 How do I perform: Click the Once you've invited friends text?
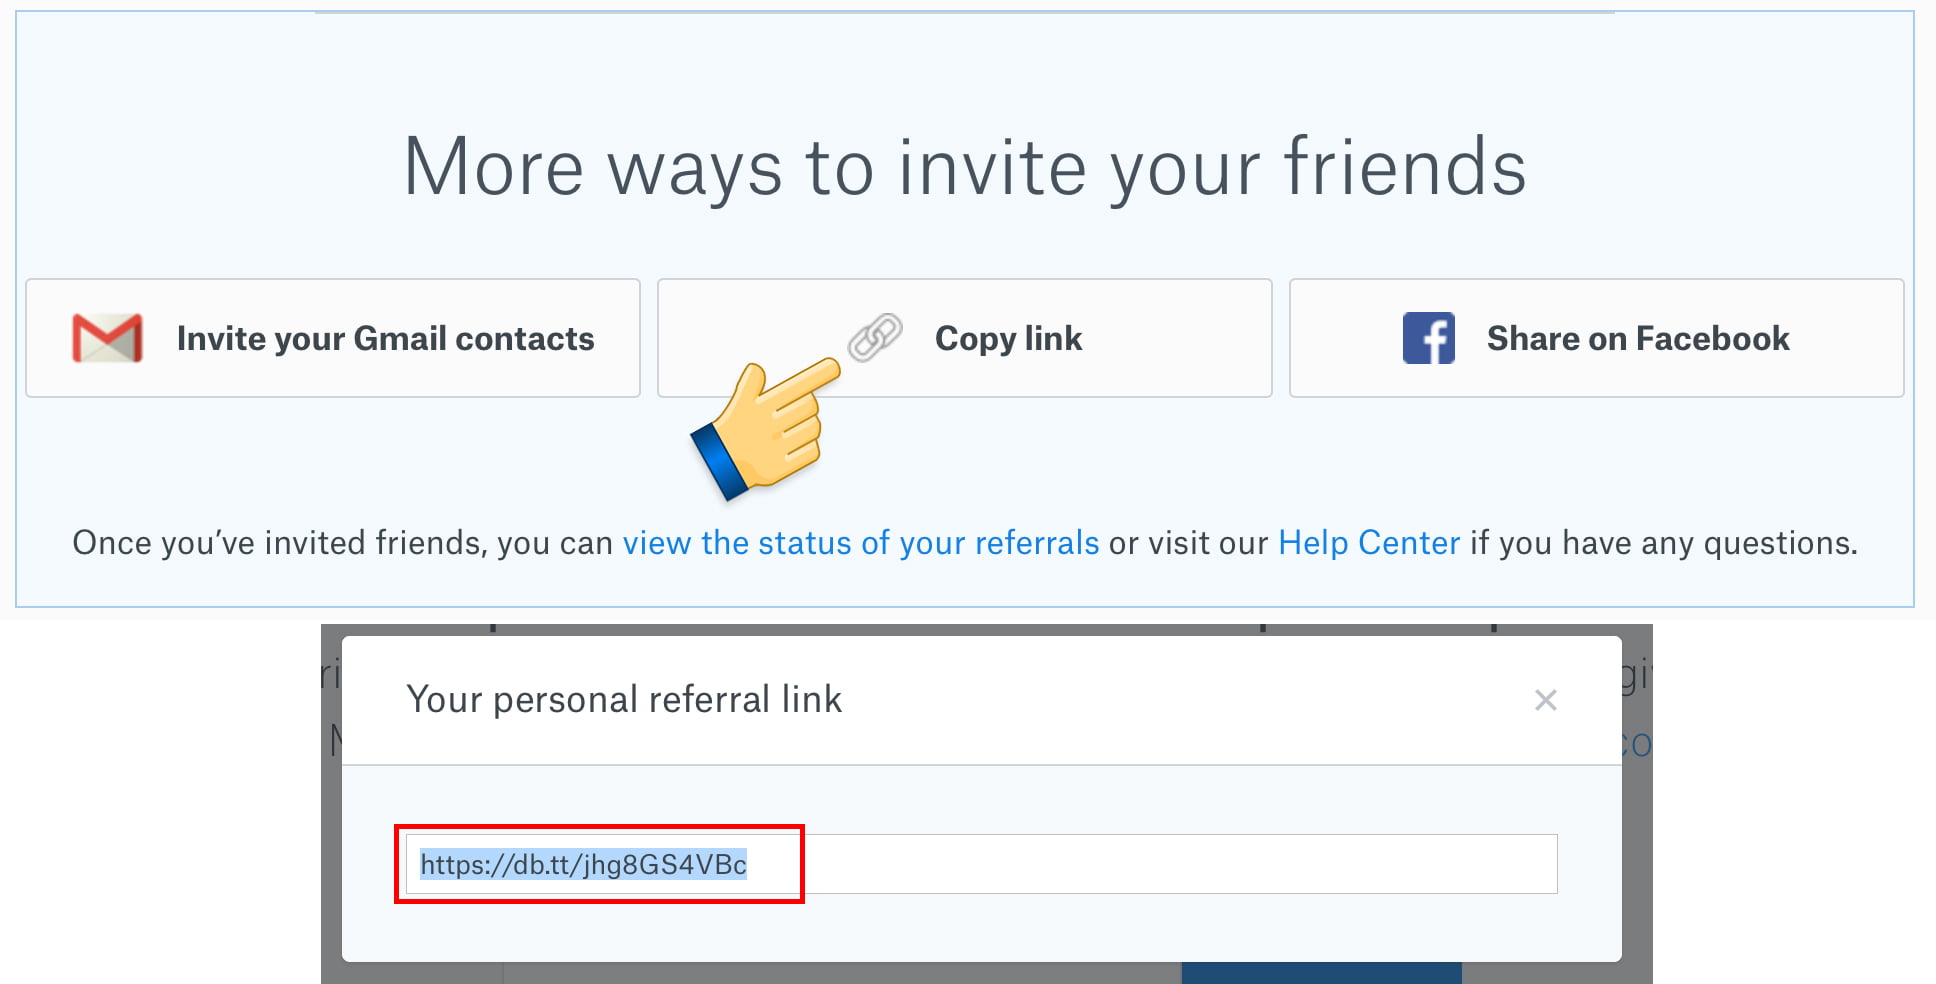(x=342, y=543)
